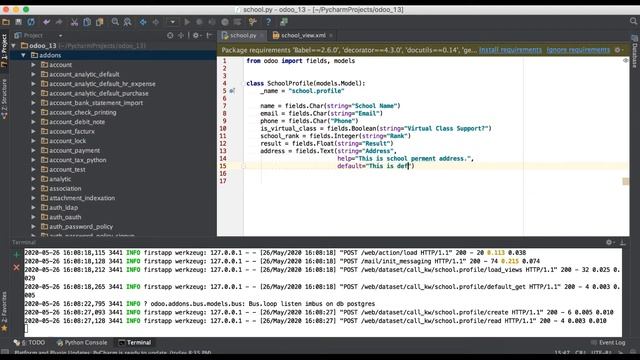Close the school_view.xml tab
The image size is (640, 360).
coord(331,36)
